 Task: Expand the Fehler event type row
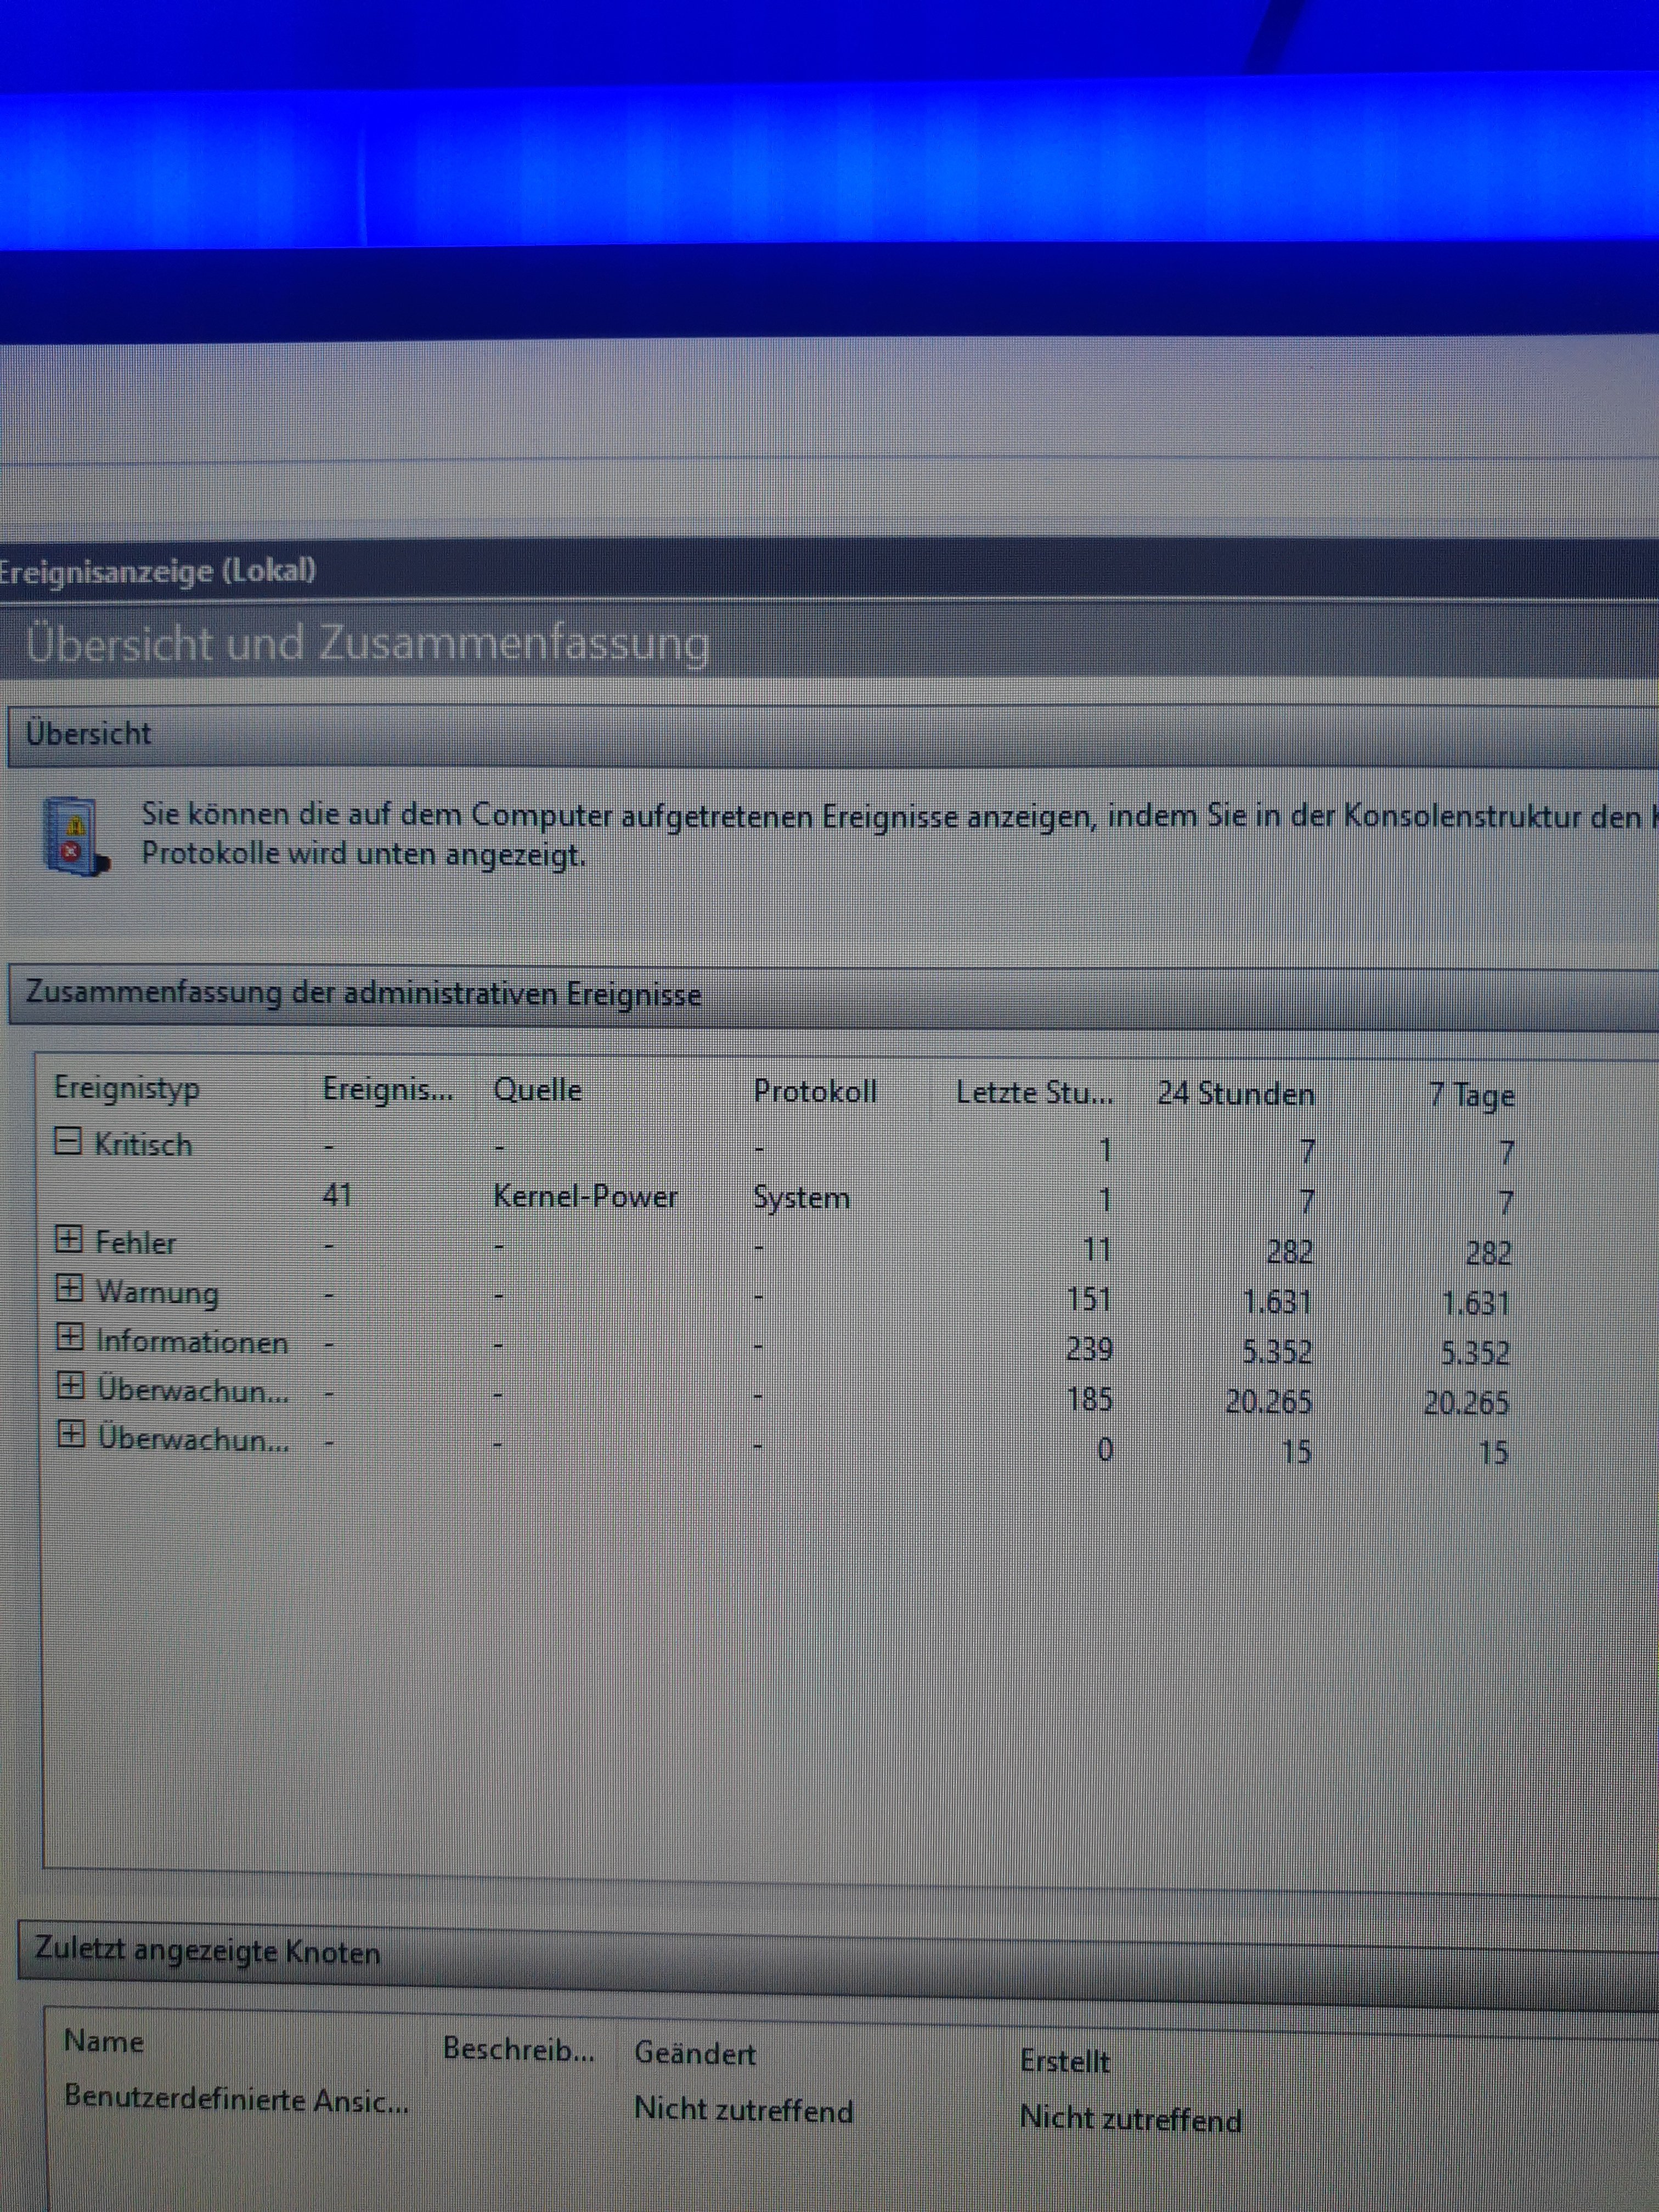tap(68, 1240)
